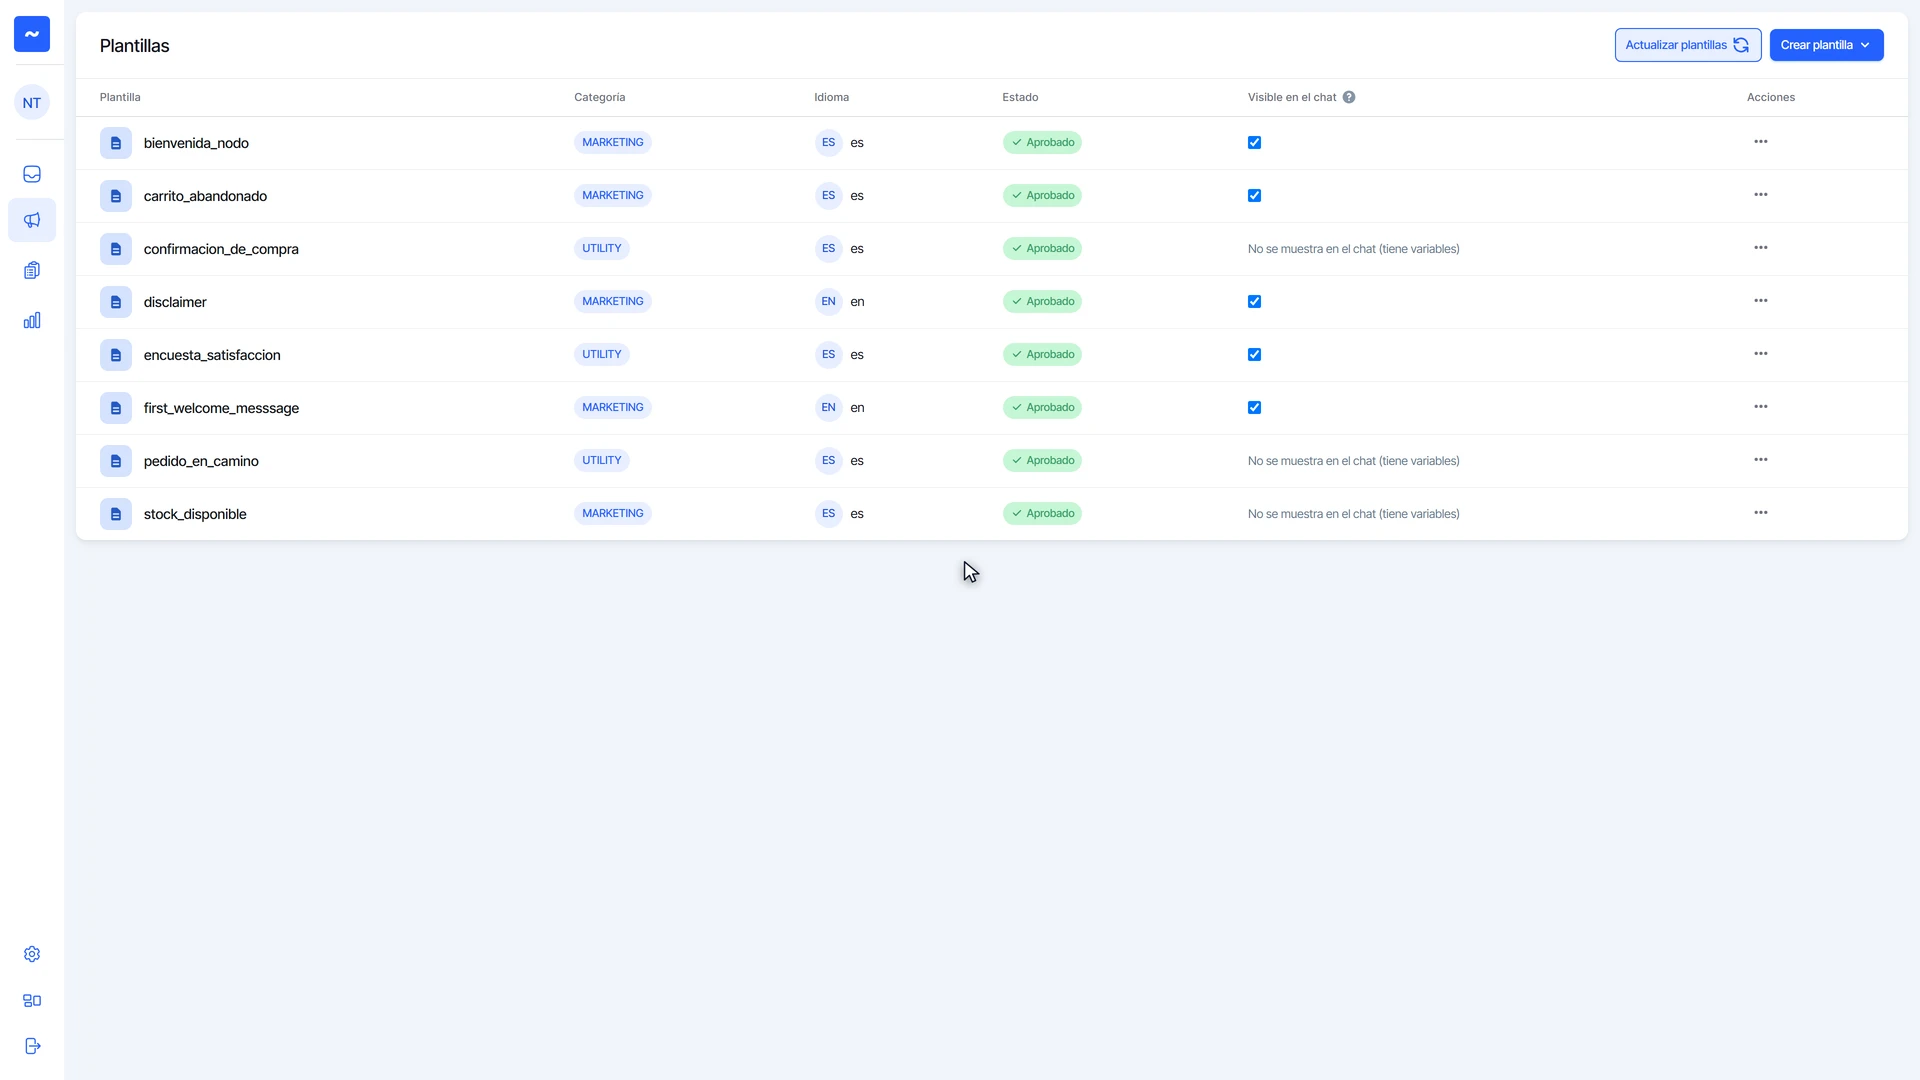Screen dimensions: 1920x1080
Task: Click document icon of carrito_abandonado
Action: (116, 196)
